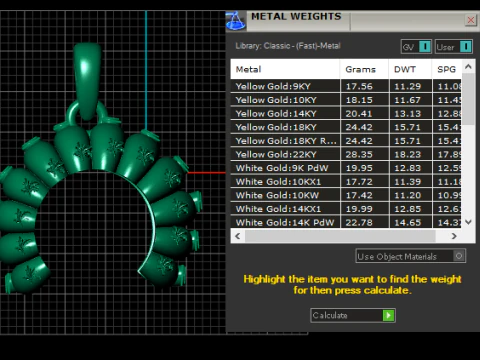Select the Yellow Gold:18KY R... row
This screenshot has width=480, height=360.
346,141
